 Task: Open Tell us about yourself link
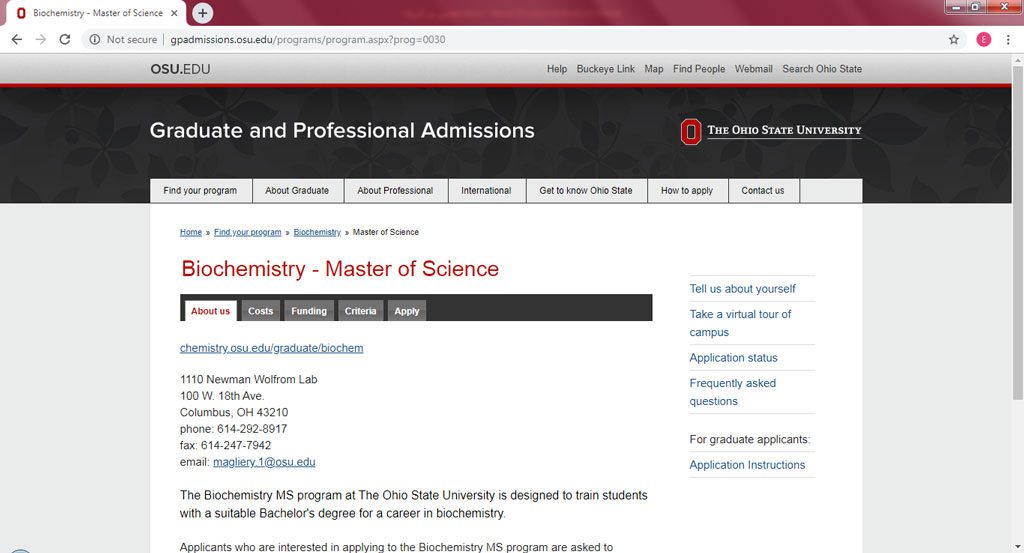pos(743,289)
